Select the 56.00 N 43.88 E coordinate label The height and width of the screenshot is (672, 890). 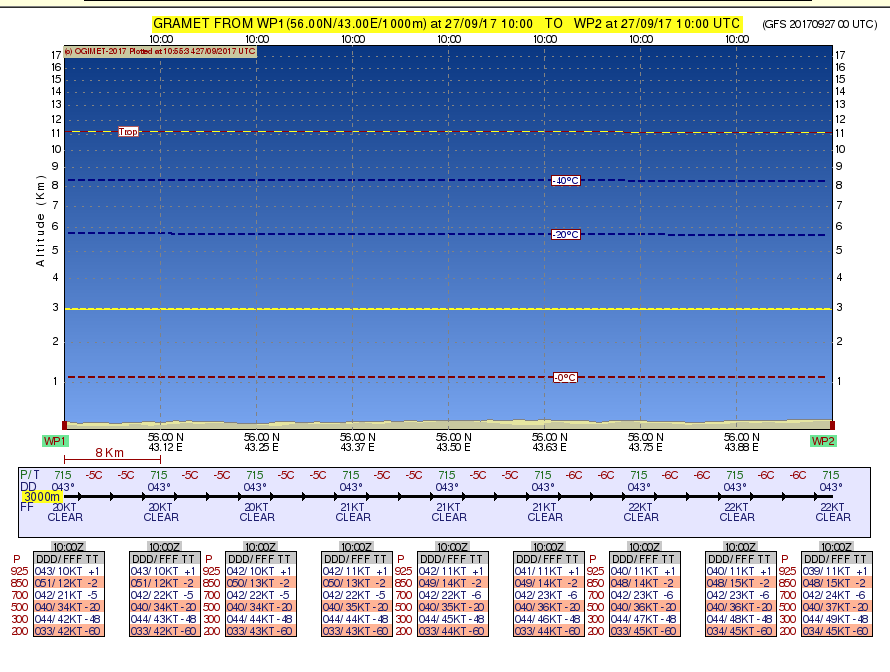click(737, 442)
